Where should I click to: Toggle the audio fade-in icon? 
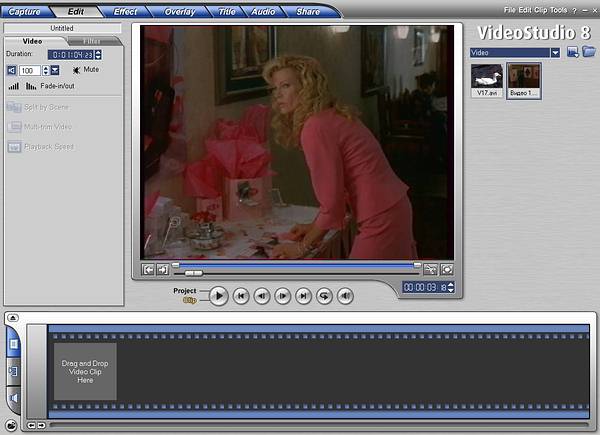(13, 86)
